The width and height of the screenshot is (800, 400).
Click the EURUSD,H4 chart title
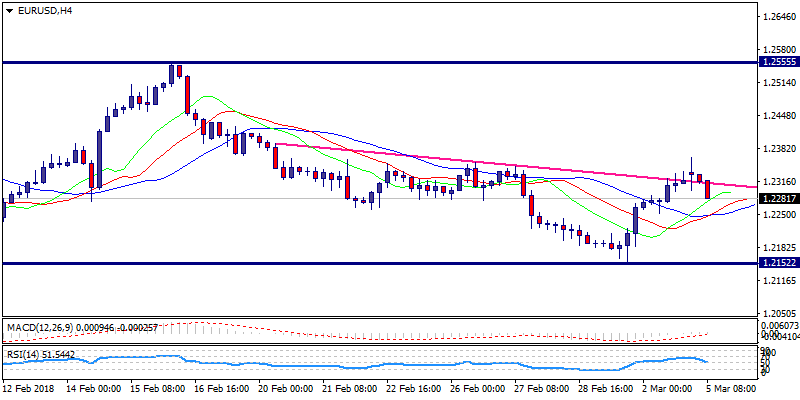pos(41,10)
